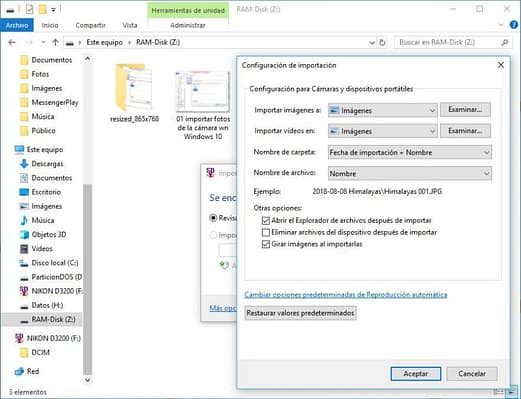The image size is (521, 399).
Task: Open the Red network icon
Action: (19, 371)
